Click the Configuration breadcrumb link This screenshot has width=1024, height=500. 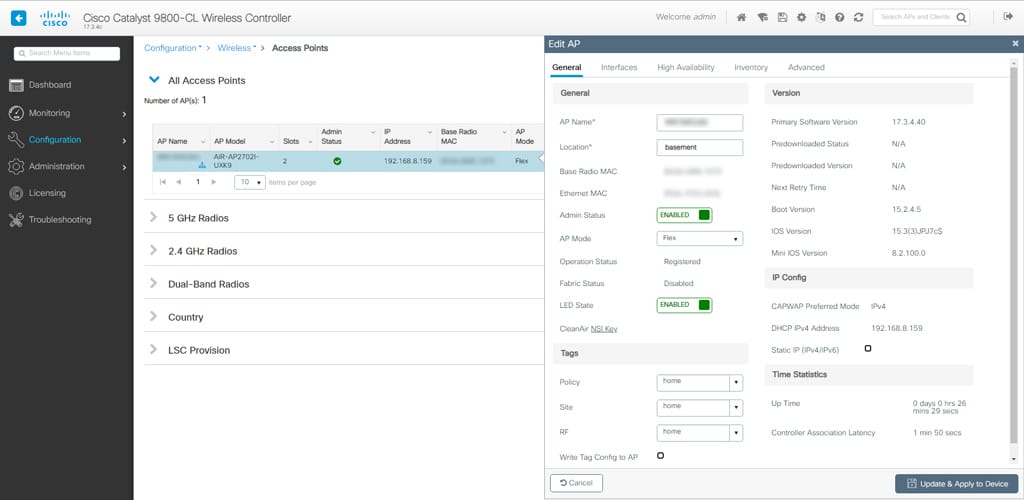pyautogui.click(x=170, y=48)
